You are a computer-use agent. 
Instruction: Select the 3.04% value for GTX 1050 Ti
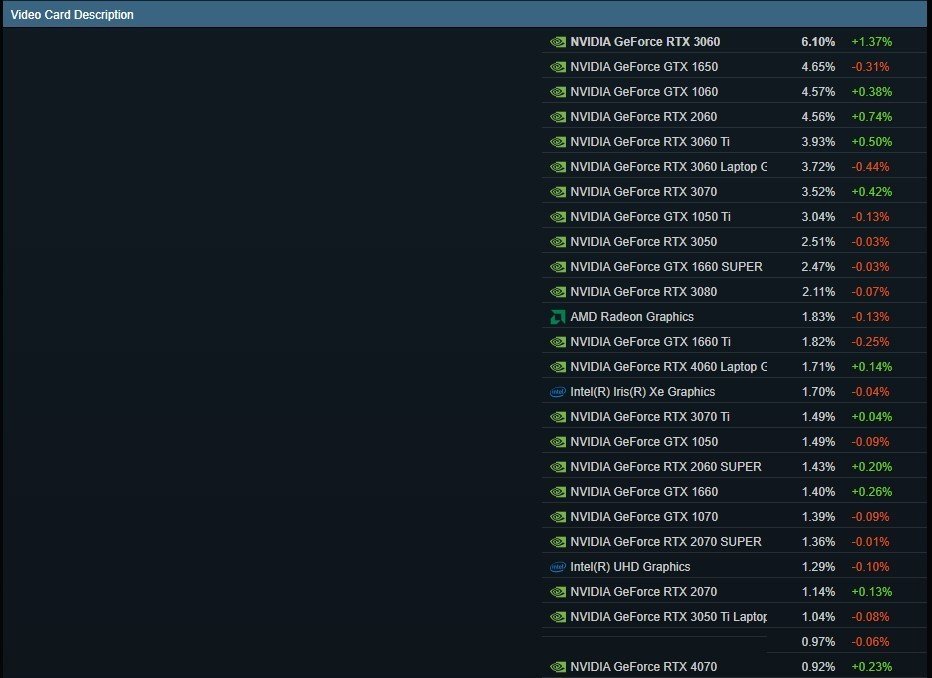click(818, 216)
